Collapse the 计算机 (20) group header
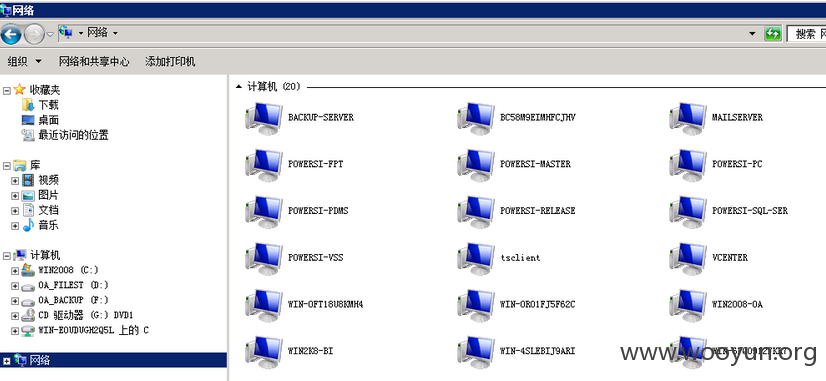826x381 pixels. coord(239,87)
